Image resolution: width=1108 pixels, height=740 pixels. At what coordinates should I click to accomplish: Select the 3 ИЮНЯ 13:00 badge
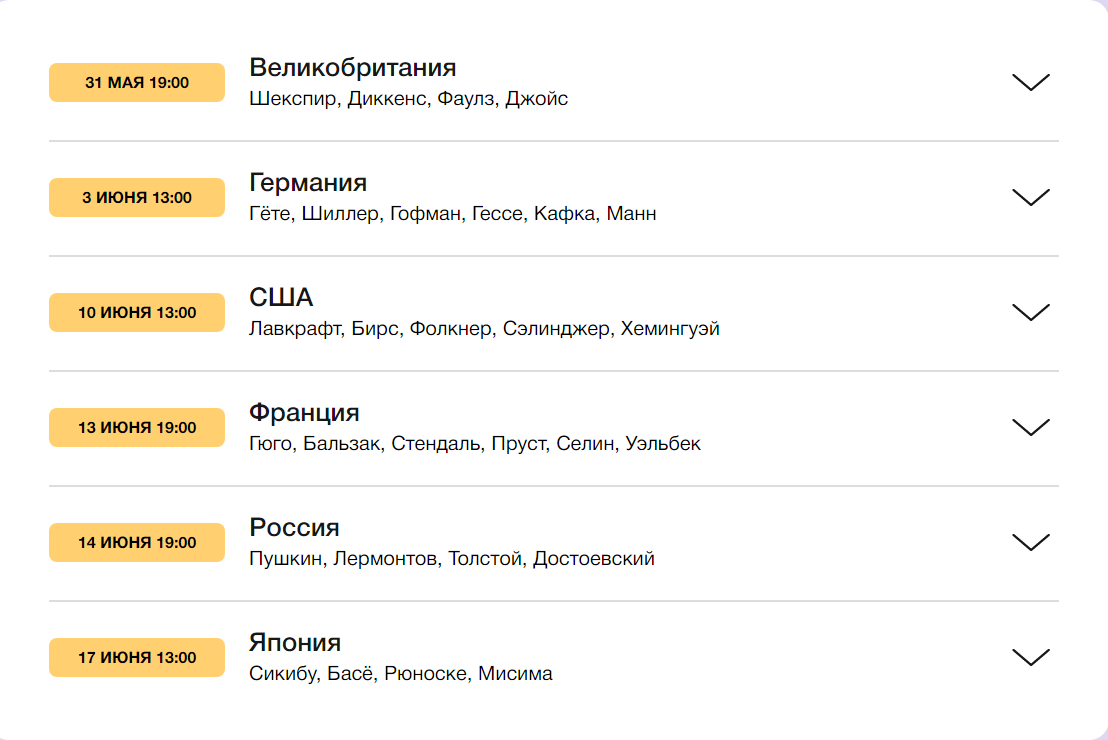pos(137,198)
